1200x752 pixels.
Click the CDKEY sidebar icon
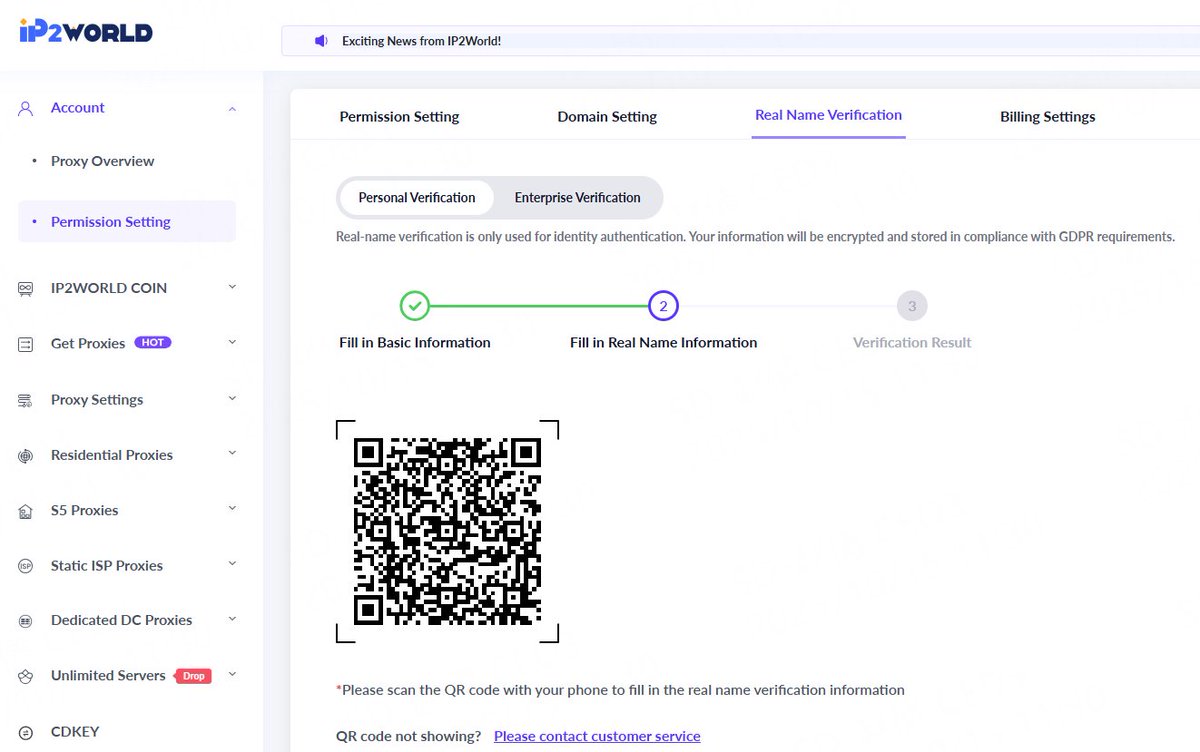tap(26, 732)
